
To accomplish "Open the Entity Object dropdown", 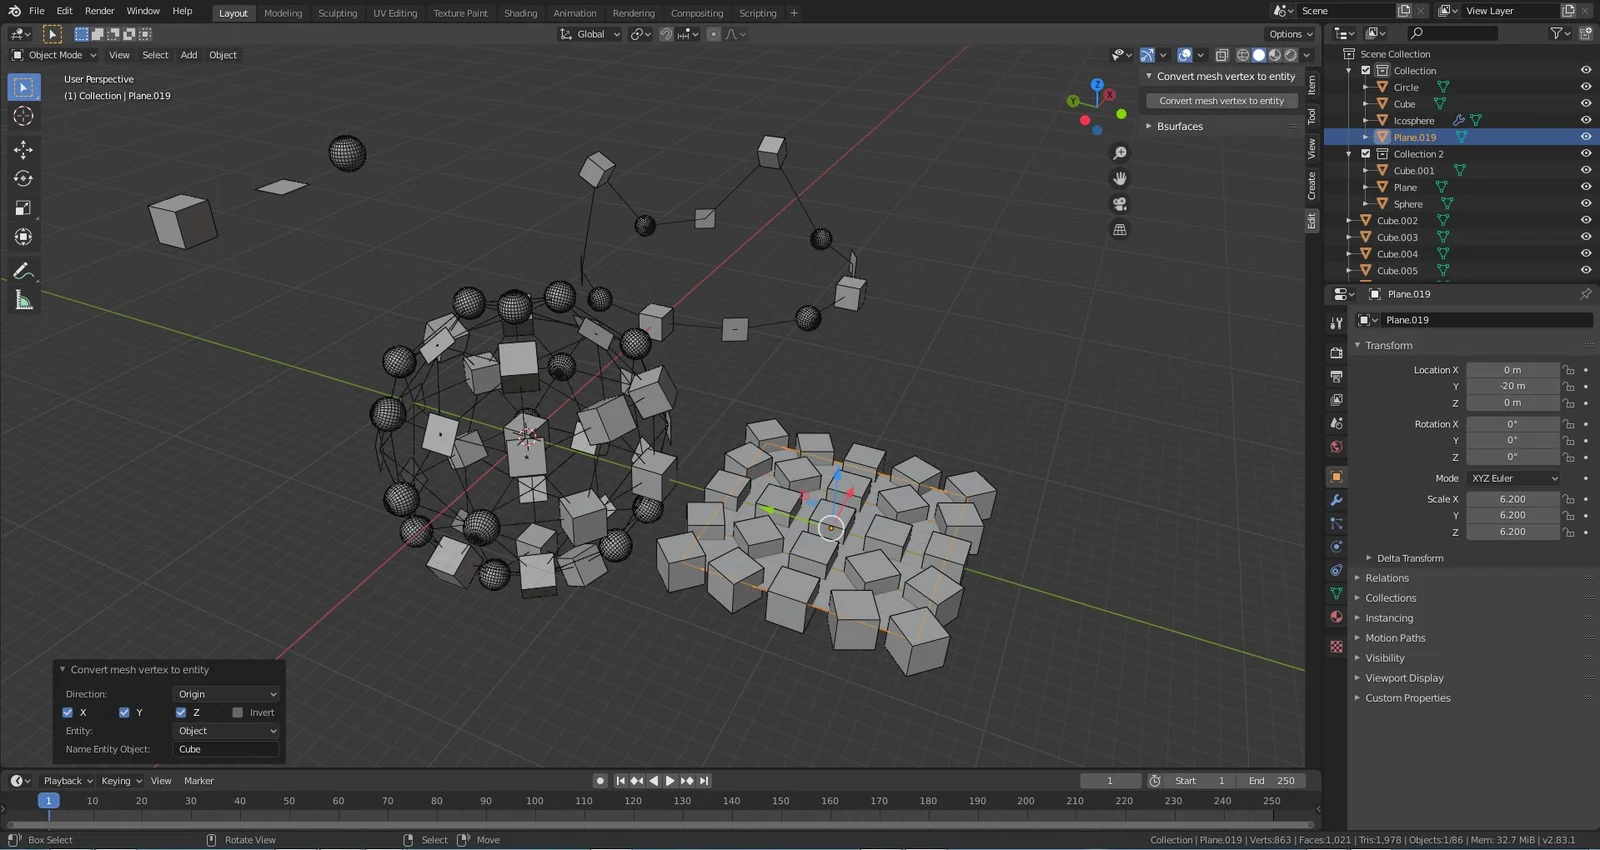I will [x=227, y=731].
